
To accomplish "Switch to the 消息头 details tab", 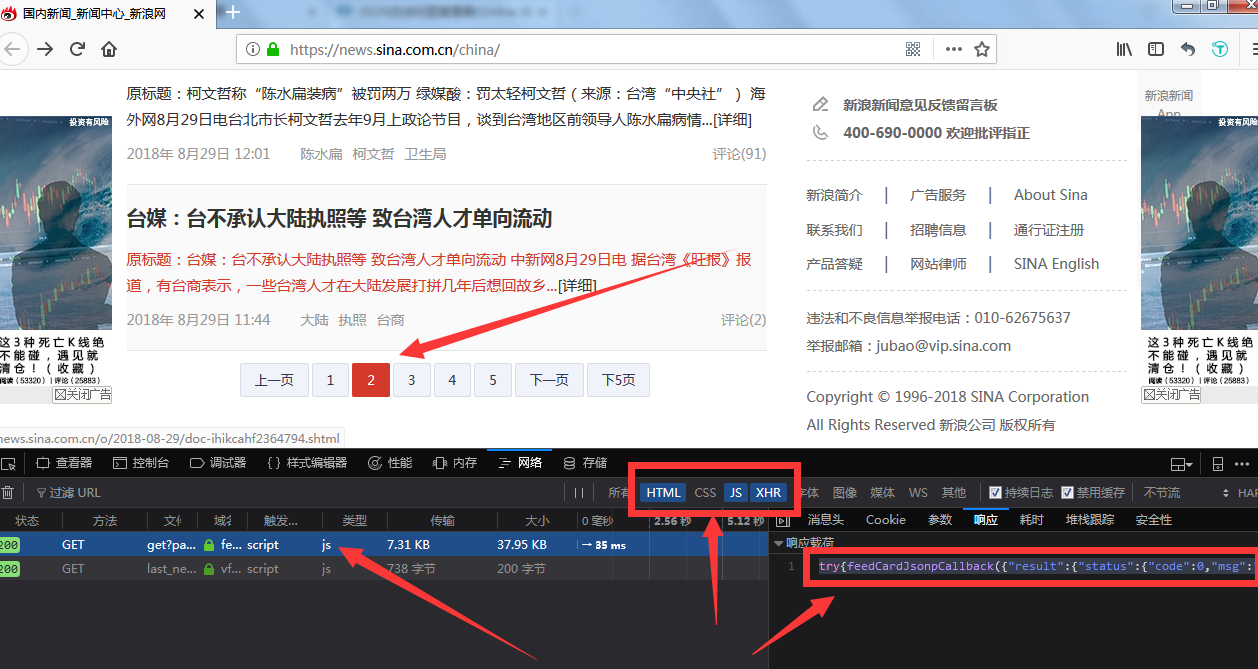I will (x=826, y=520).
